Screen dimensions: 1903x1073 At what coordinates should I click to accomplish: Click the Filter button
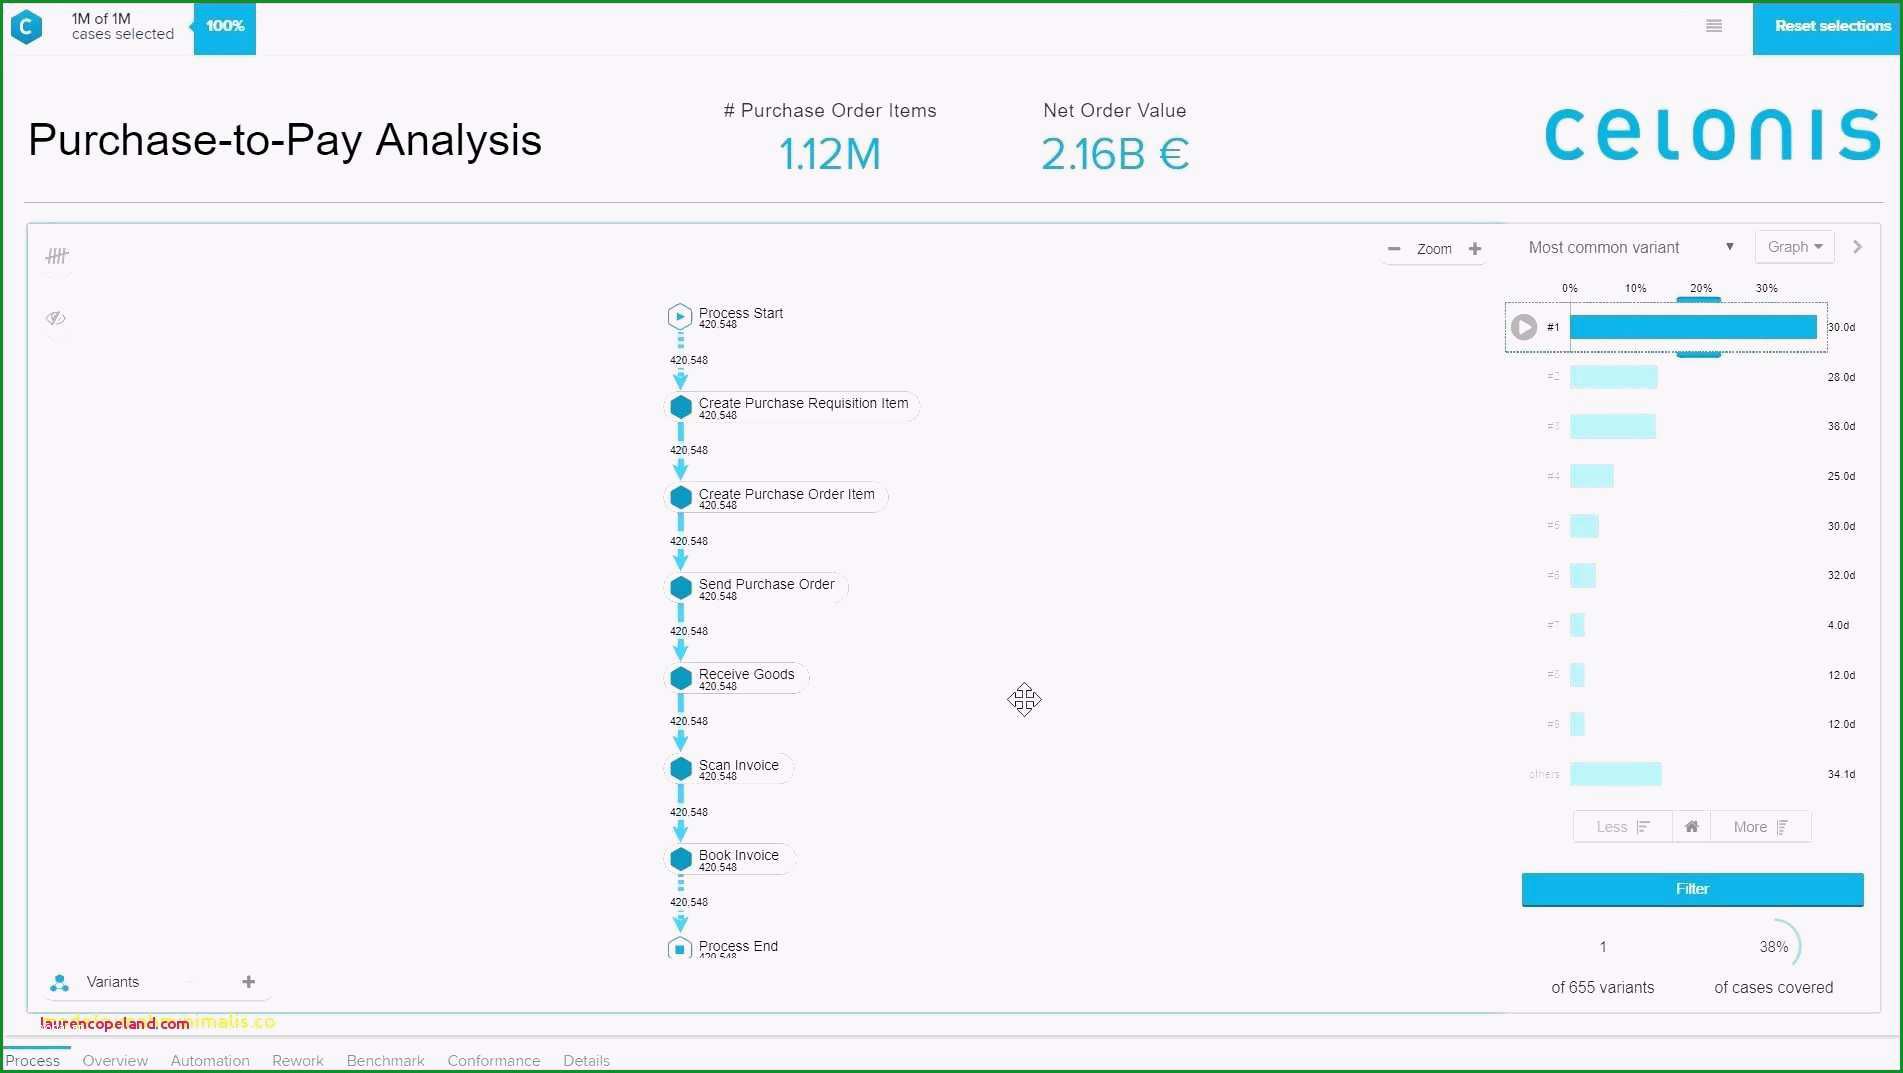click(x=1692, y=889)
